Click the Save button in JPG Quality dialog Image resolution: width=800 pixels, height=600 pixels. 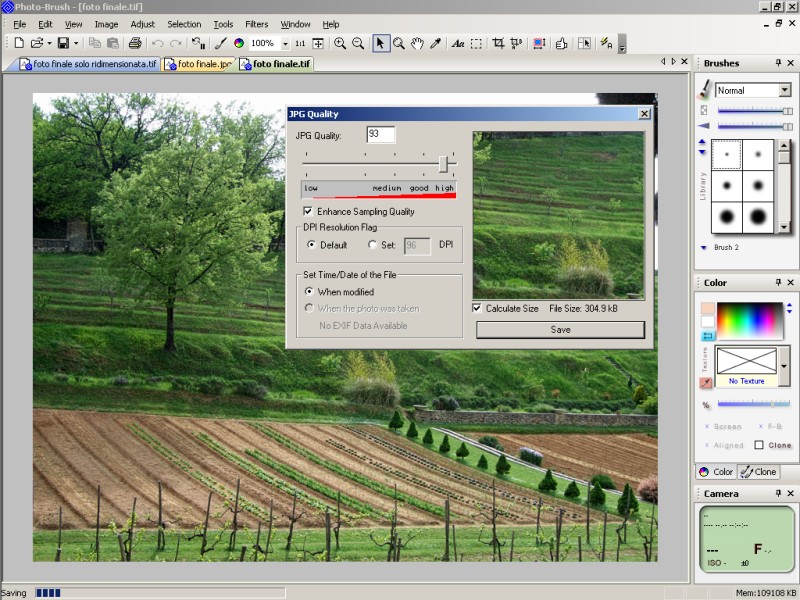560,329
